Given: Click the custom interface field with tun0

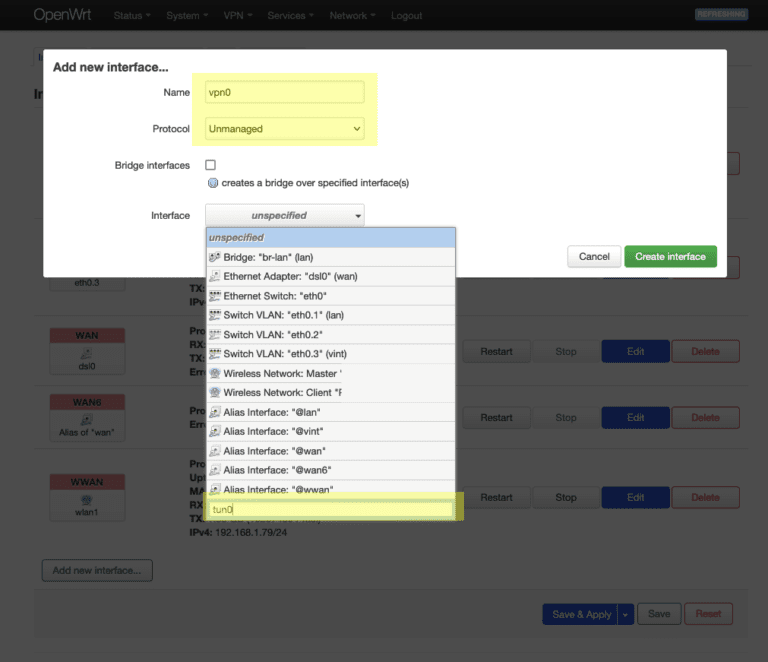Looking at the screenshot, I should point(330,509).
